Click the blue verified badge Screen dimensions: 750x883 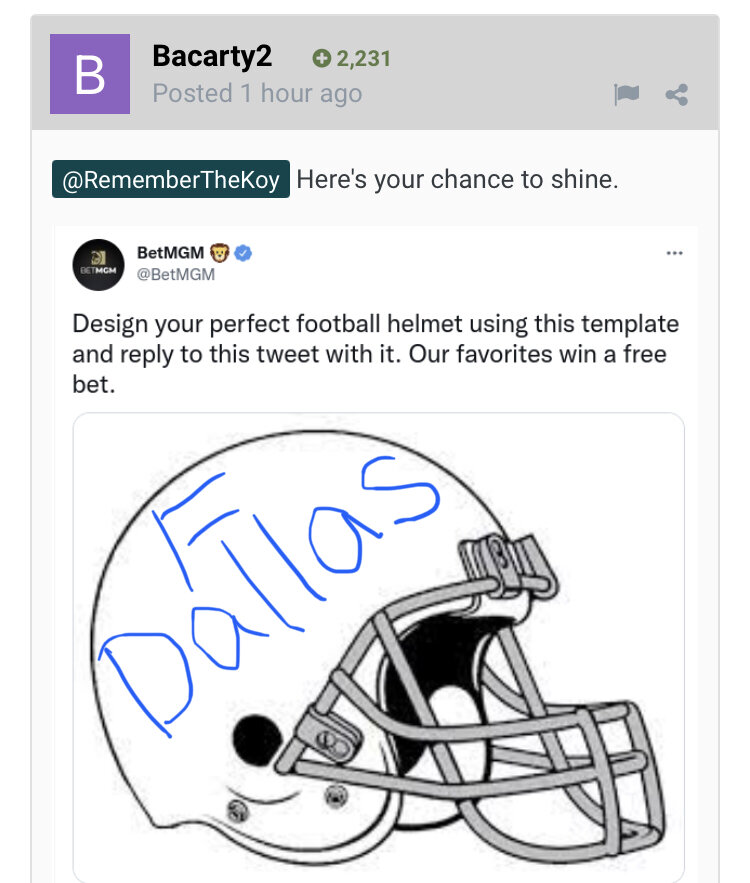click(243, 254)
